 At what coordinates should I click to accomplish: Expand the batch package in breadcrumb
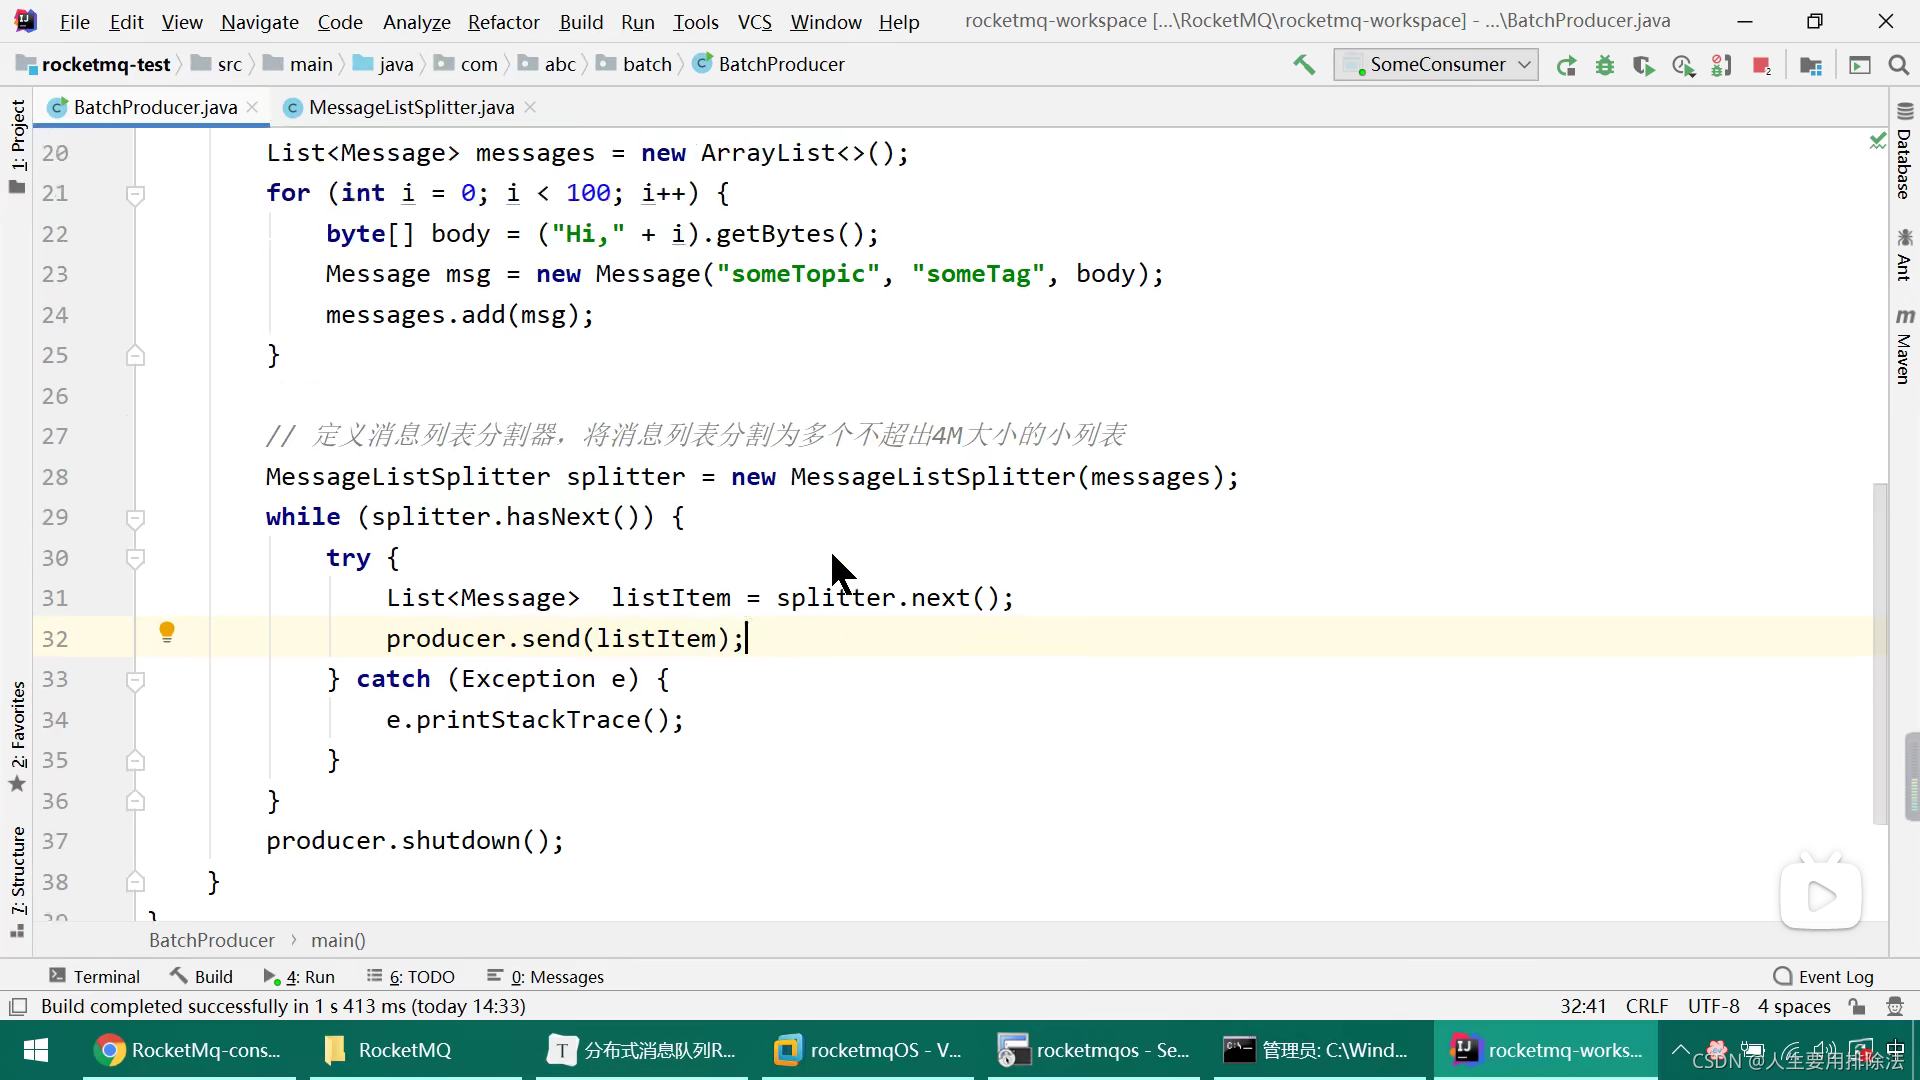[x=647, y=65]
